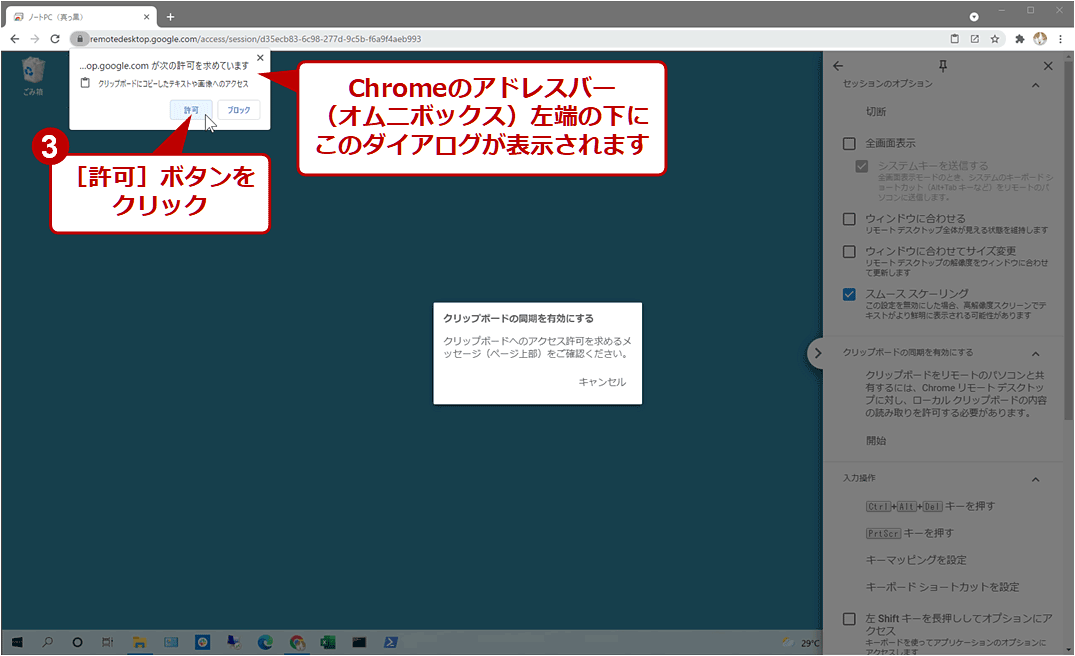Open the remote Windows Start menu

[16, 642]
